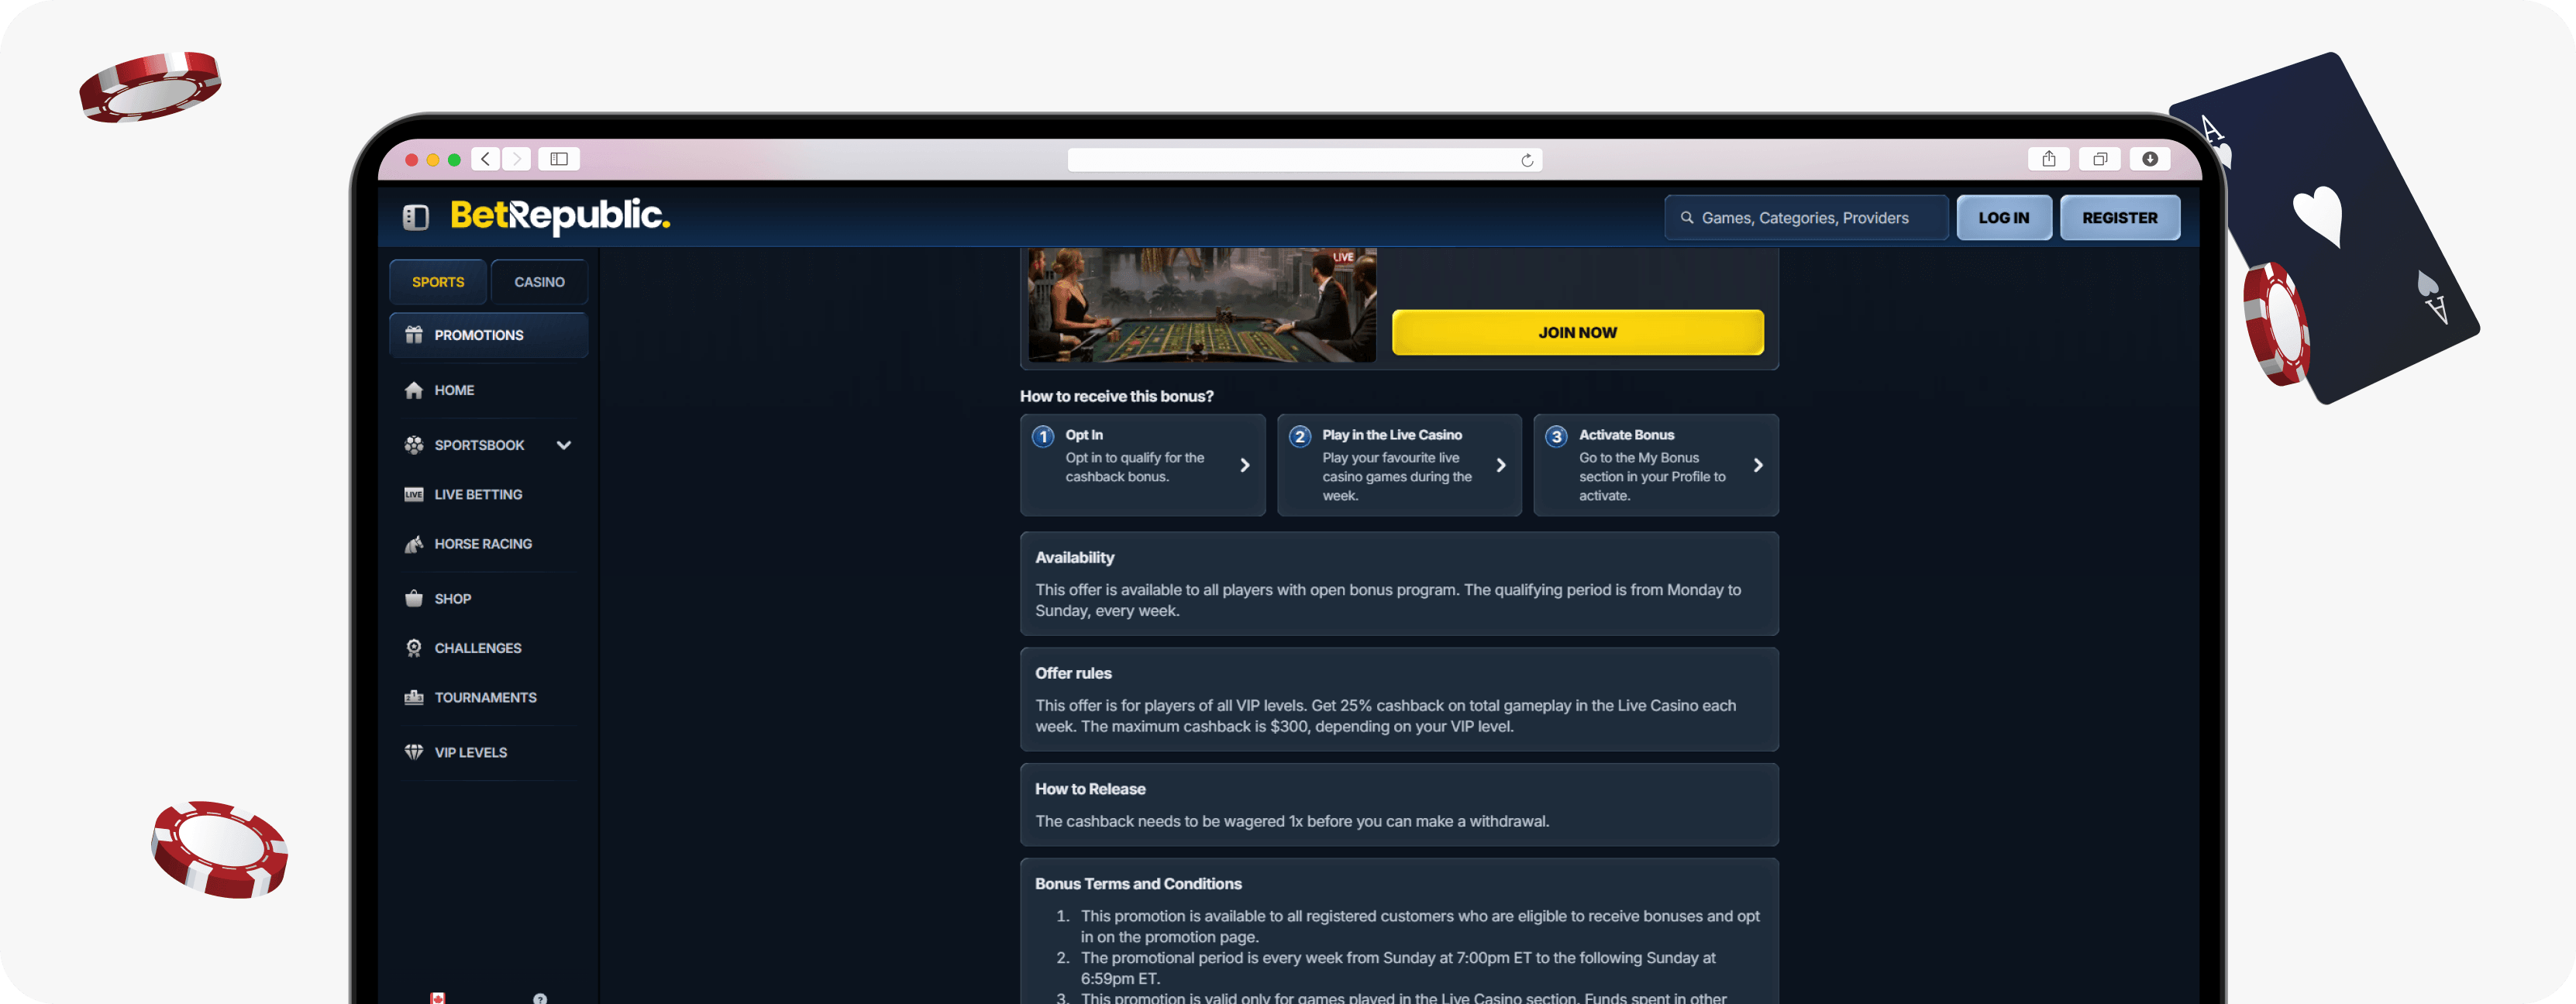Click the live casino promo image

pos(1202,305)
